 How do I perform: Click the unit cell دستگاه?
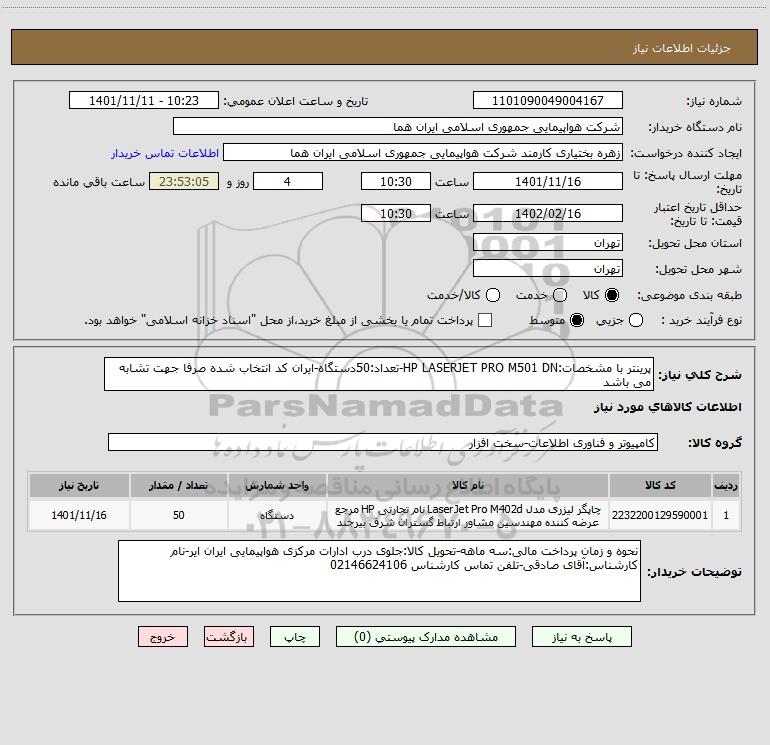coord(277,515)
